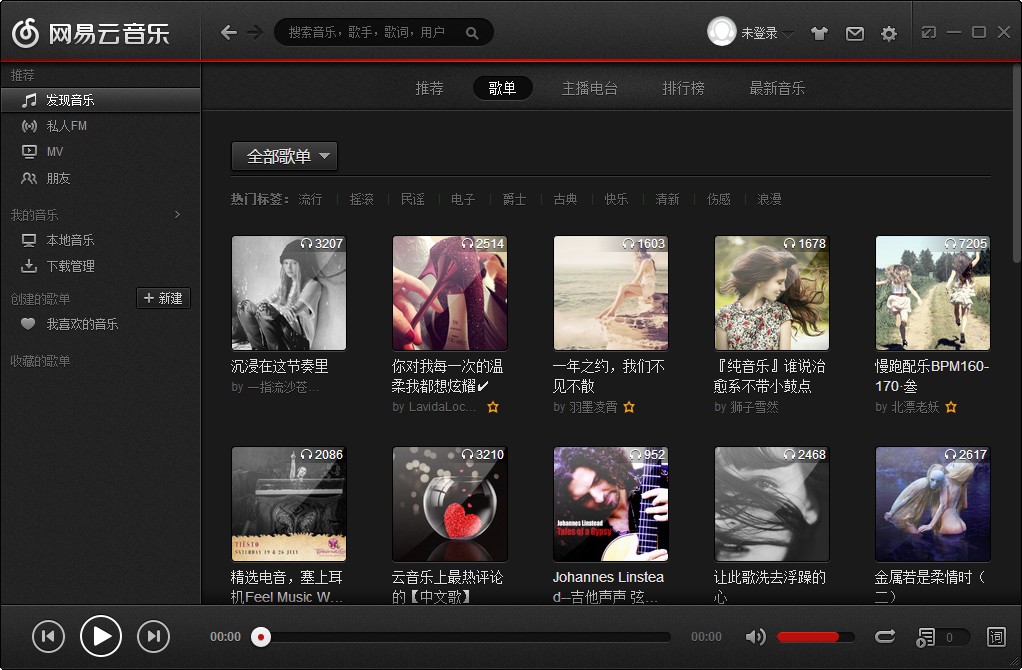
Task: Open the message inbox envelope icon
Action: 854,32
